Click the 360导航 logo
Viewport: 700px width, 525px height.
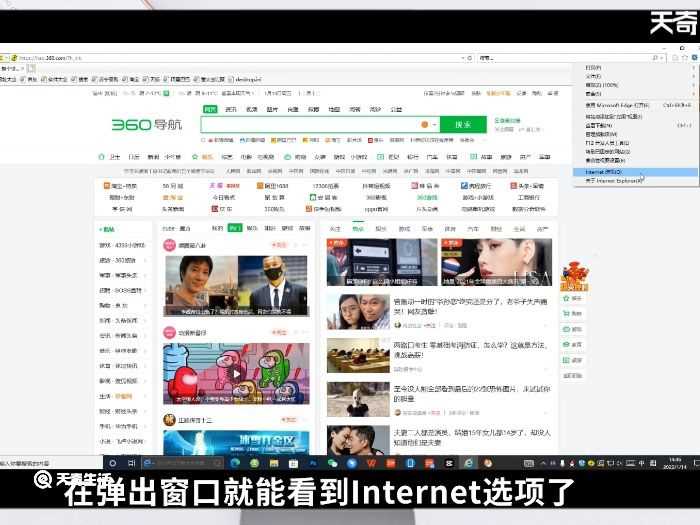click(x=147, y=125)
